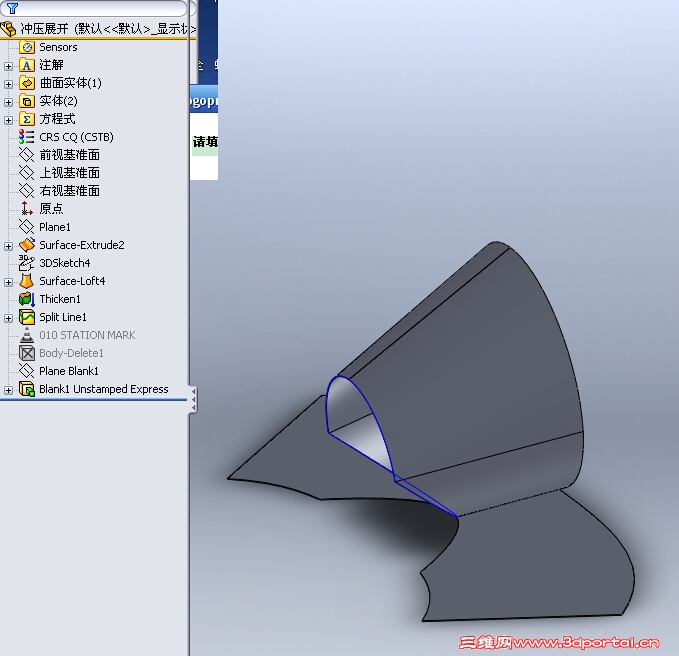Expand the Surface-Extrude2 feature
Screen dimensions: 679x656
tap(8, 246)
